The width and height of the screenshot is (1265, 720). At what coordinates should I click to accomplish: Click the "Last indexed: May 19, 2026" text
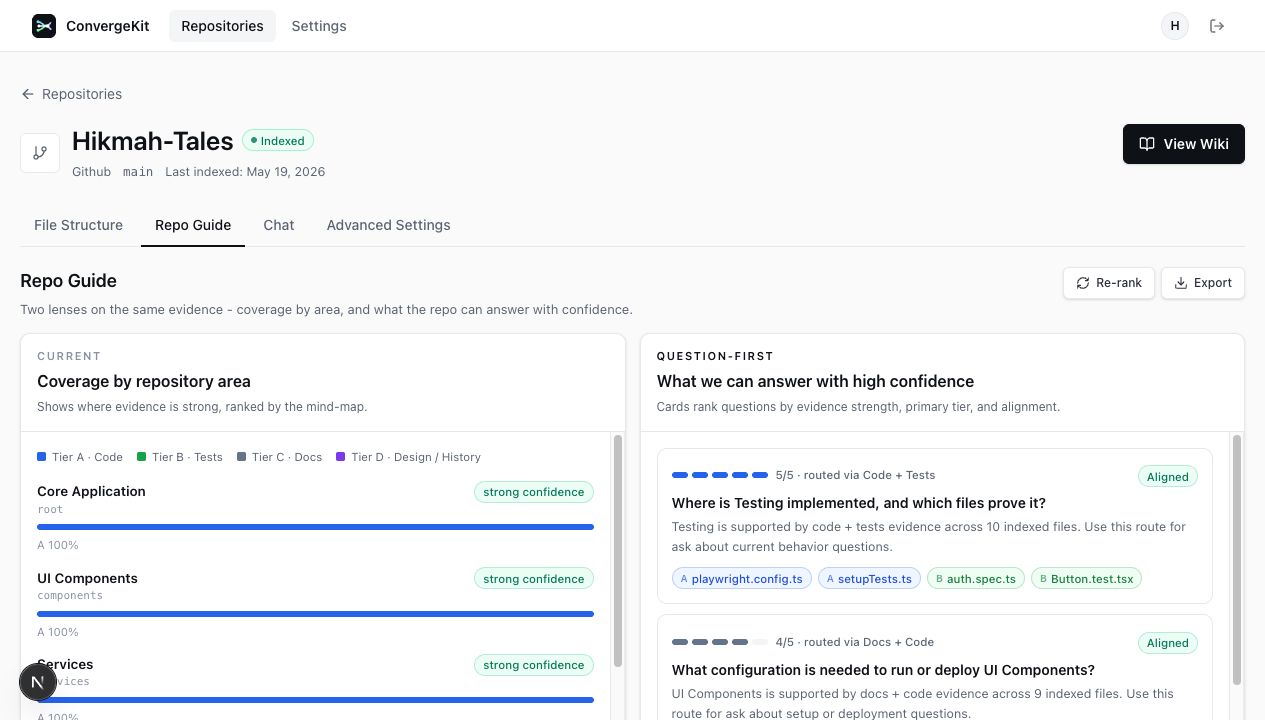tap(245, 172)
